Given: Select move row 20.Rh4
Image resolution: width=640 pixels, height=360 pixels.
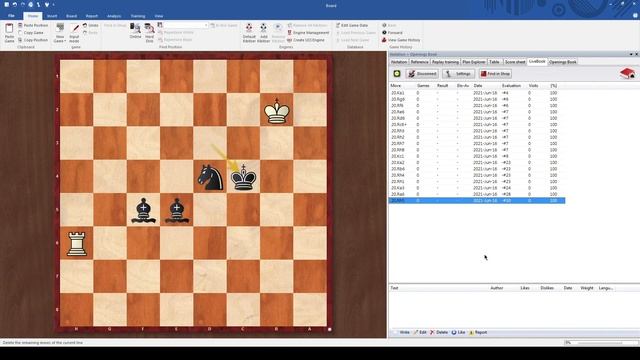Looking at the screenshot, I should click(477, 175).
